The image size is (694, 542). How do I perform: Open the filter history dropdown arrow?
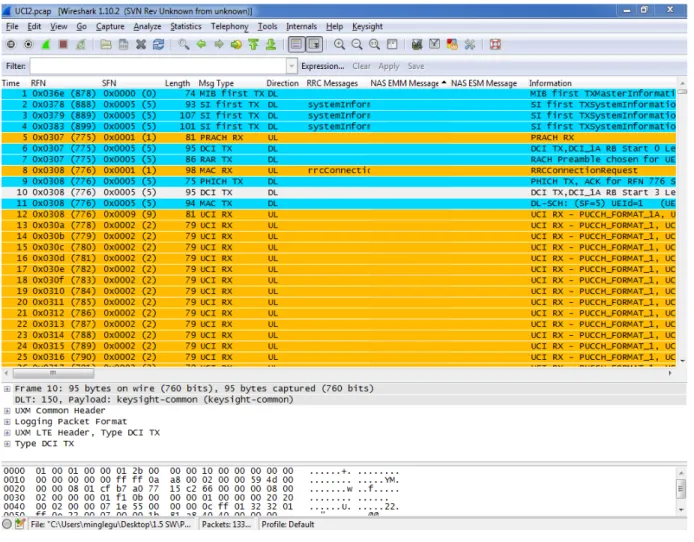292,66
